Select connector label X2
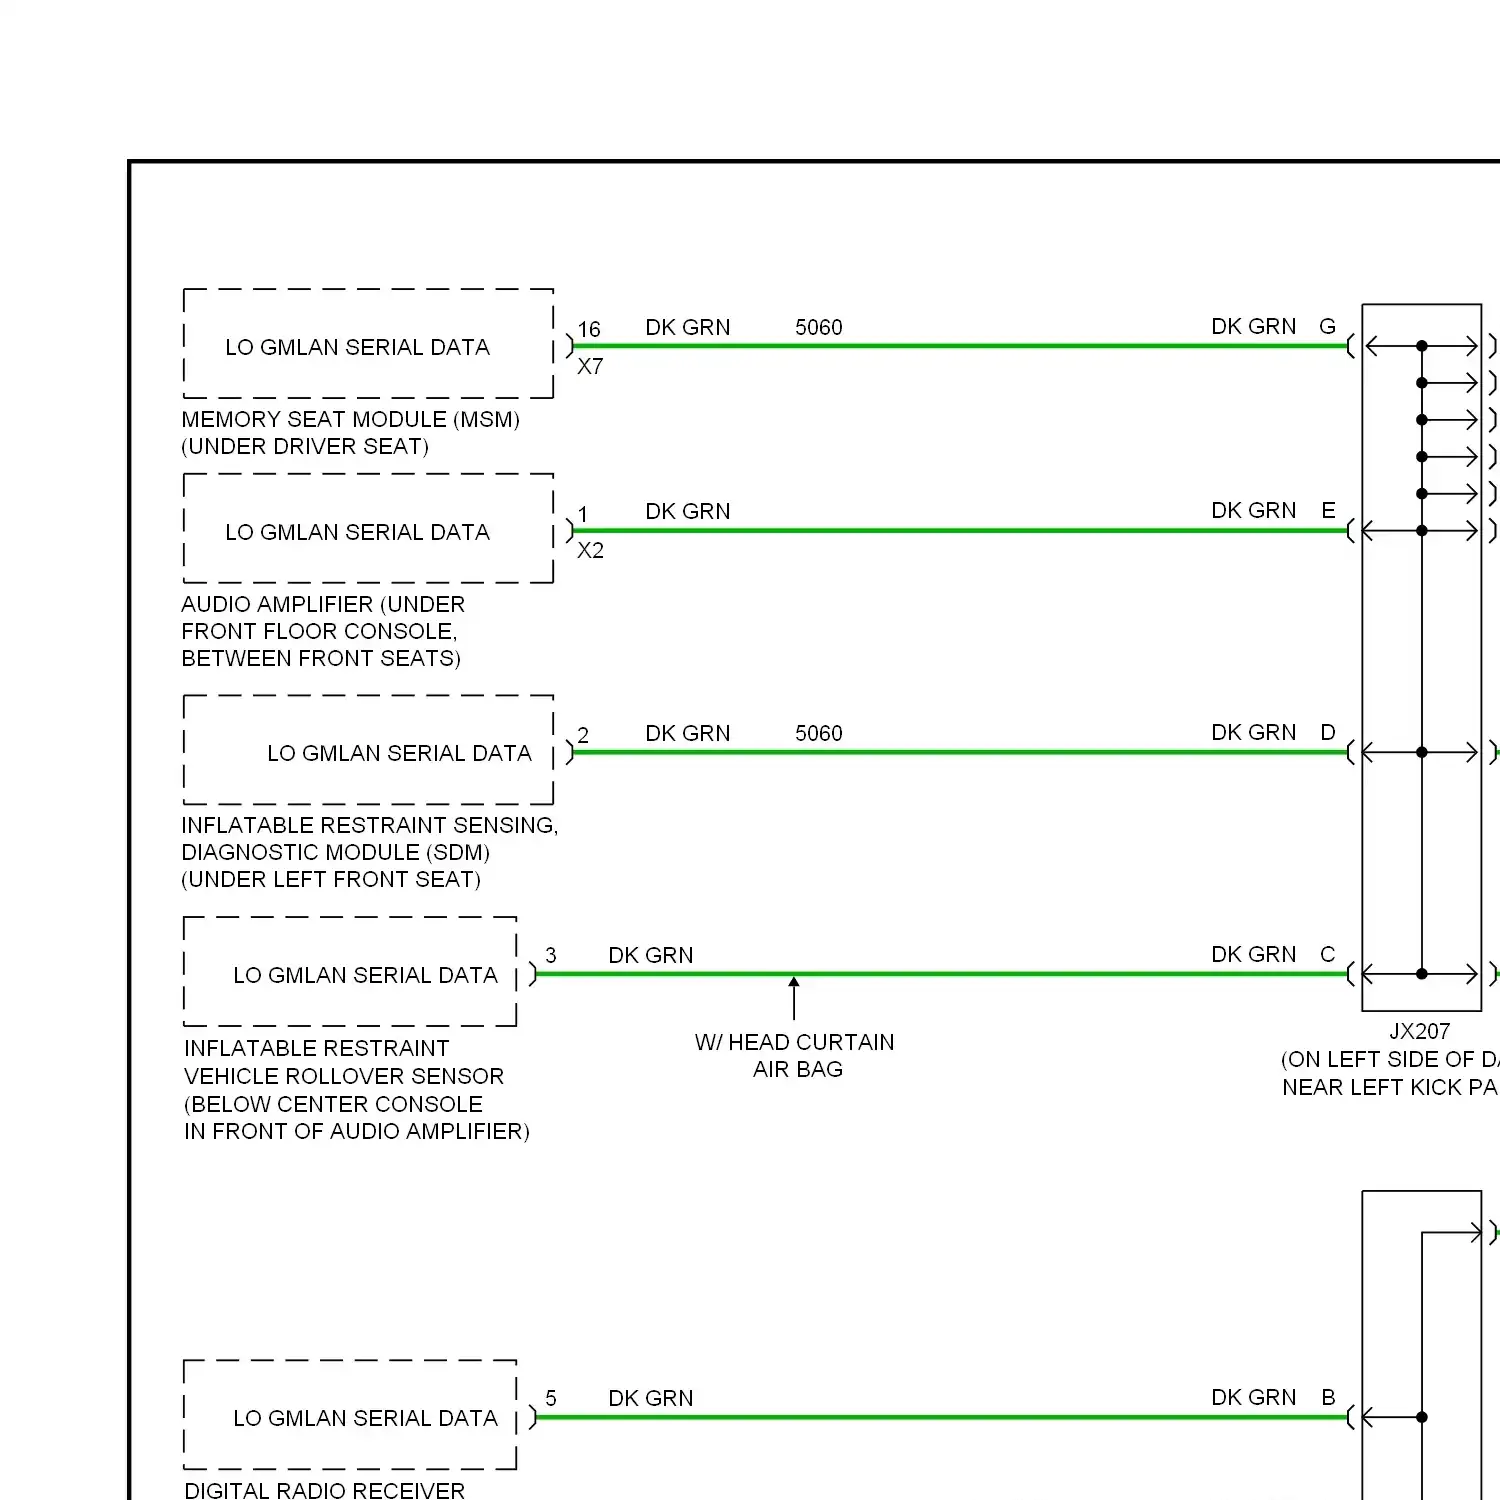The width and height of the screenshot is (1500, 1500). 590,550
